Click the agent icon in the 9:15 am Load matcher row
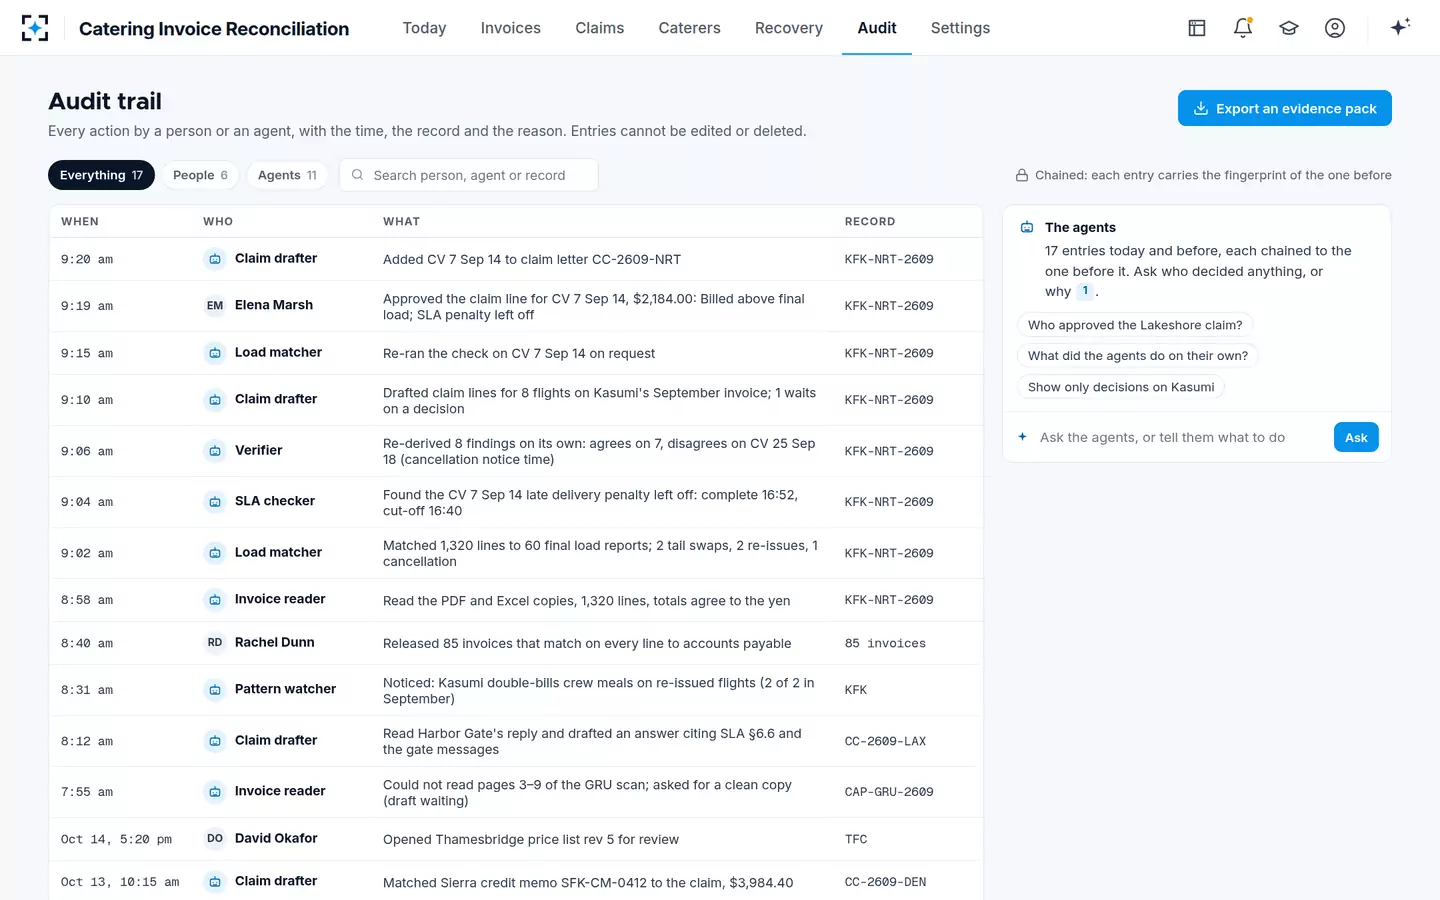This screenshot has height=900, width=1440. point(215,353)
